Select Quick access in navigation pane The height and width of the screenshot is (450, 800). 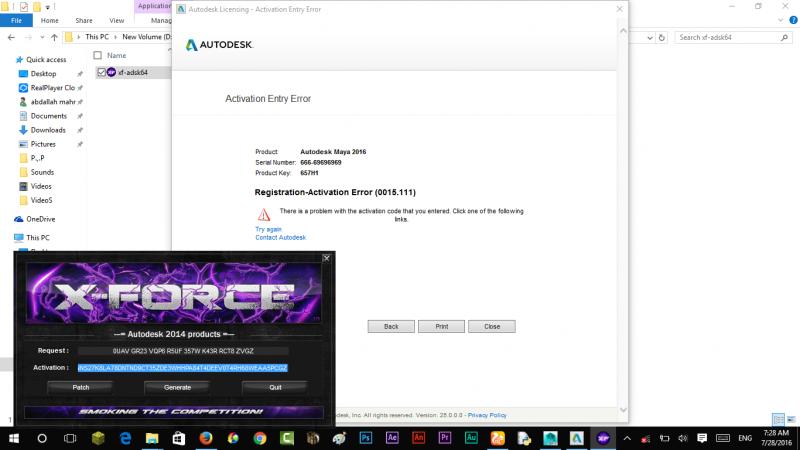tap(46, 60)
